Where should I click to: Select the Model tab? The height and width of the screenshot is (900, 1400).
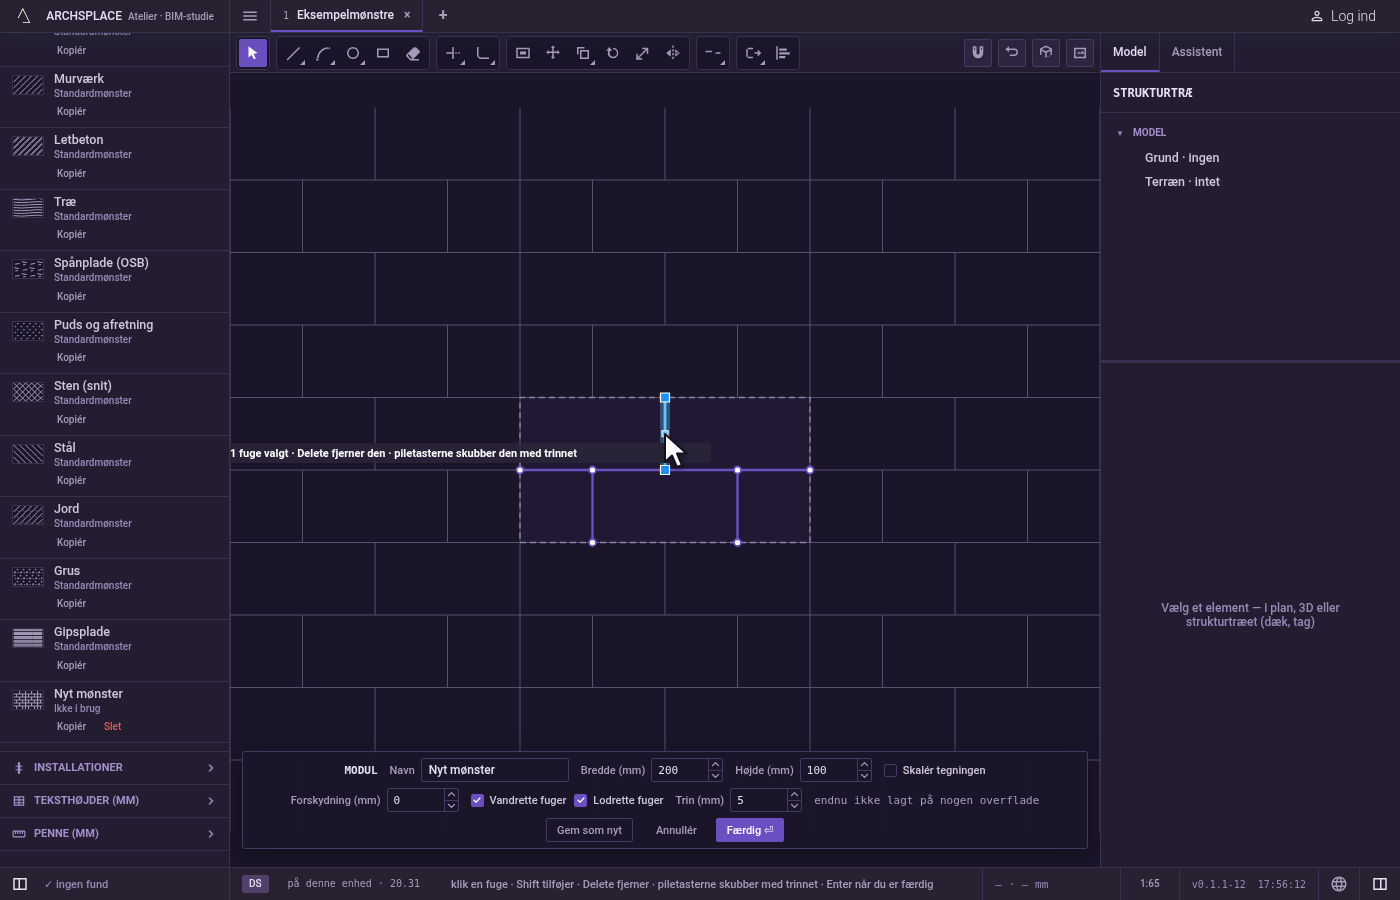1130,52
